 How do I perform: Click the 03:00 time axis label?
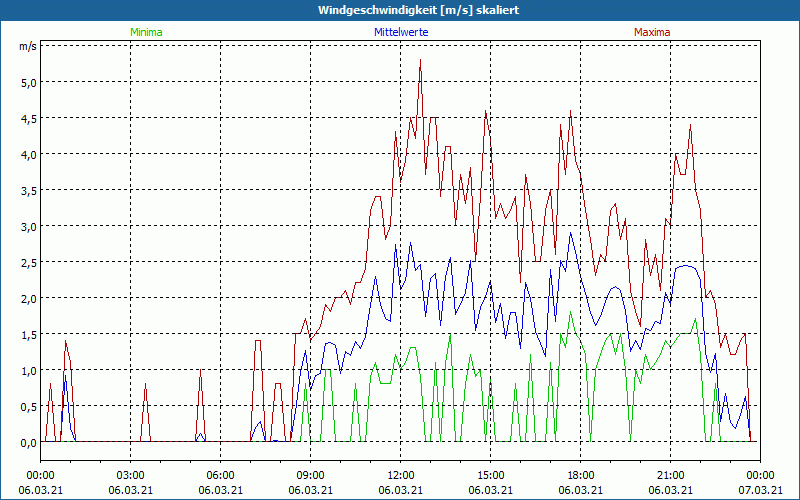[x=131, y=476]
